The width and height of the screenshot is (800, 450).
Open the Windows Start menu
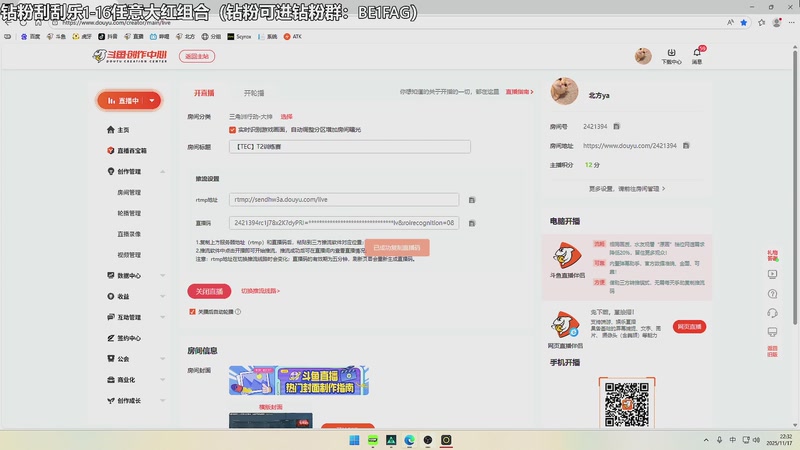(354, 440)
